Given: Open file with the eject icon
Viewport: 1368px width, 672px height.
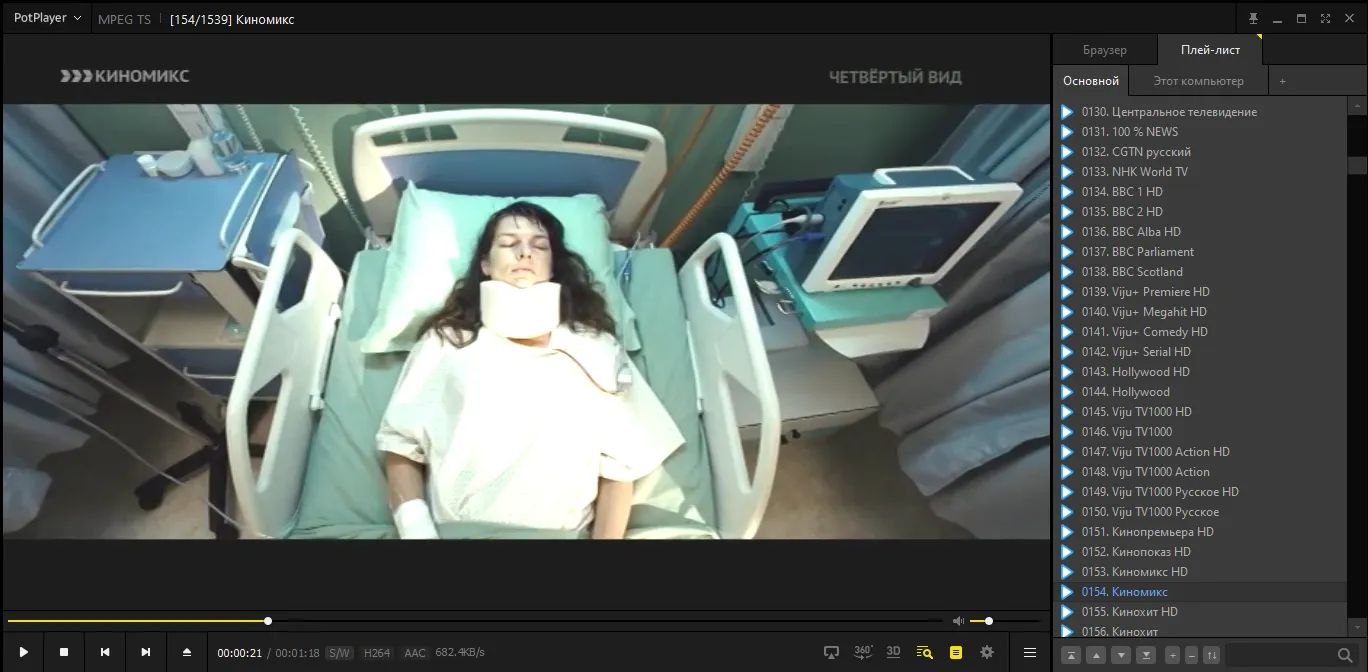Looking at the screenshot, I should click(186, 652).
